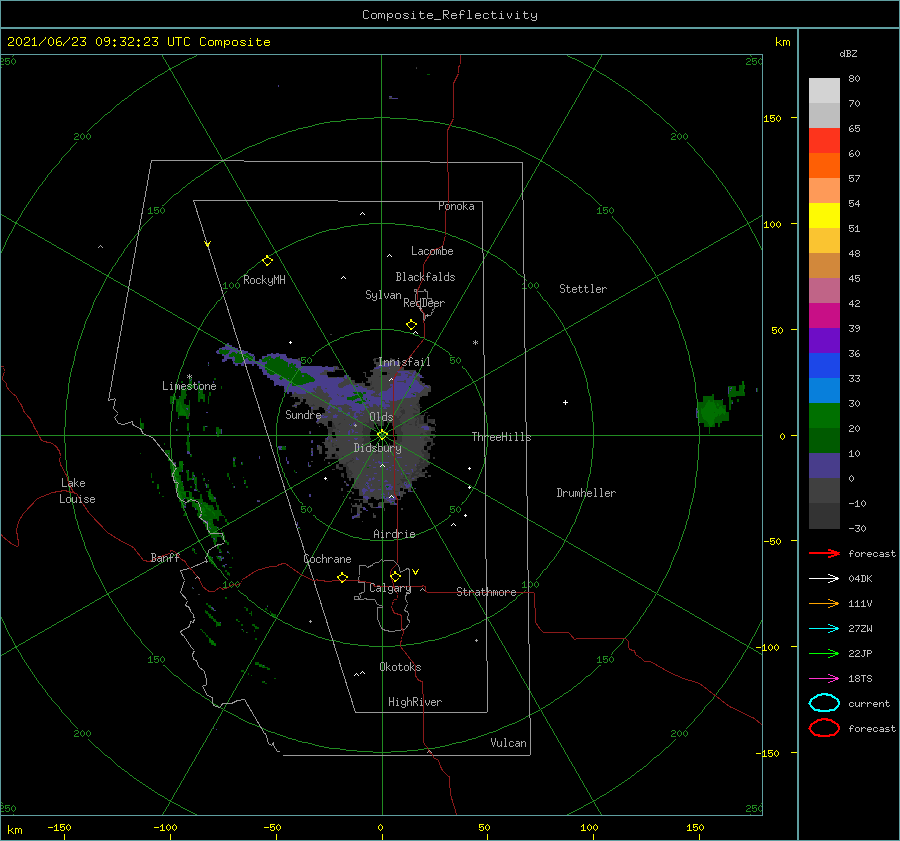
Task: Click the Sylvan label
Action: (x=383, y=295)
